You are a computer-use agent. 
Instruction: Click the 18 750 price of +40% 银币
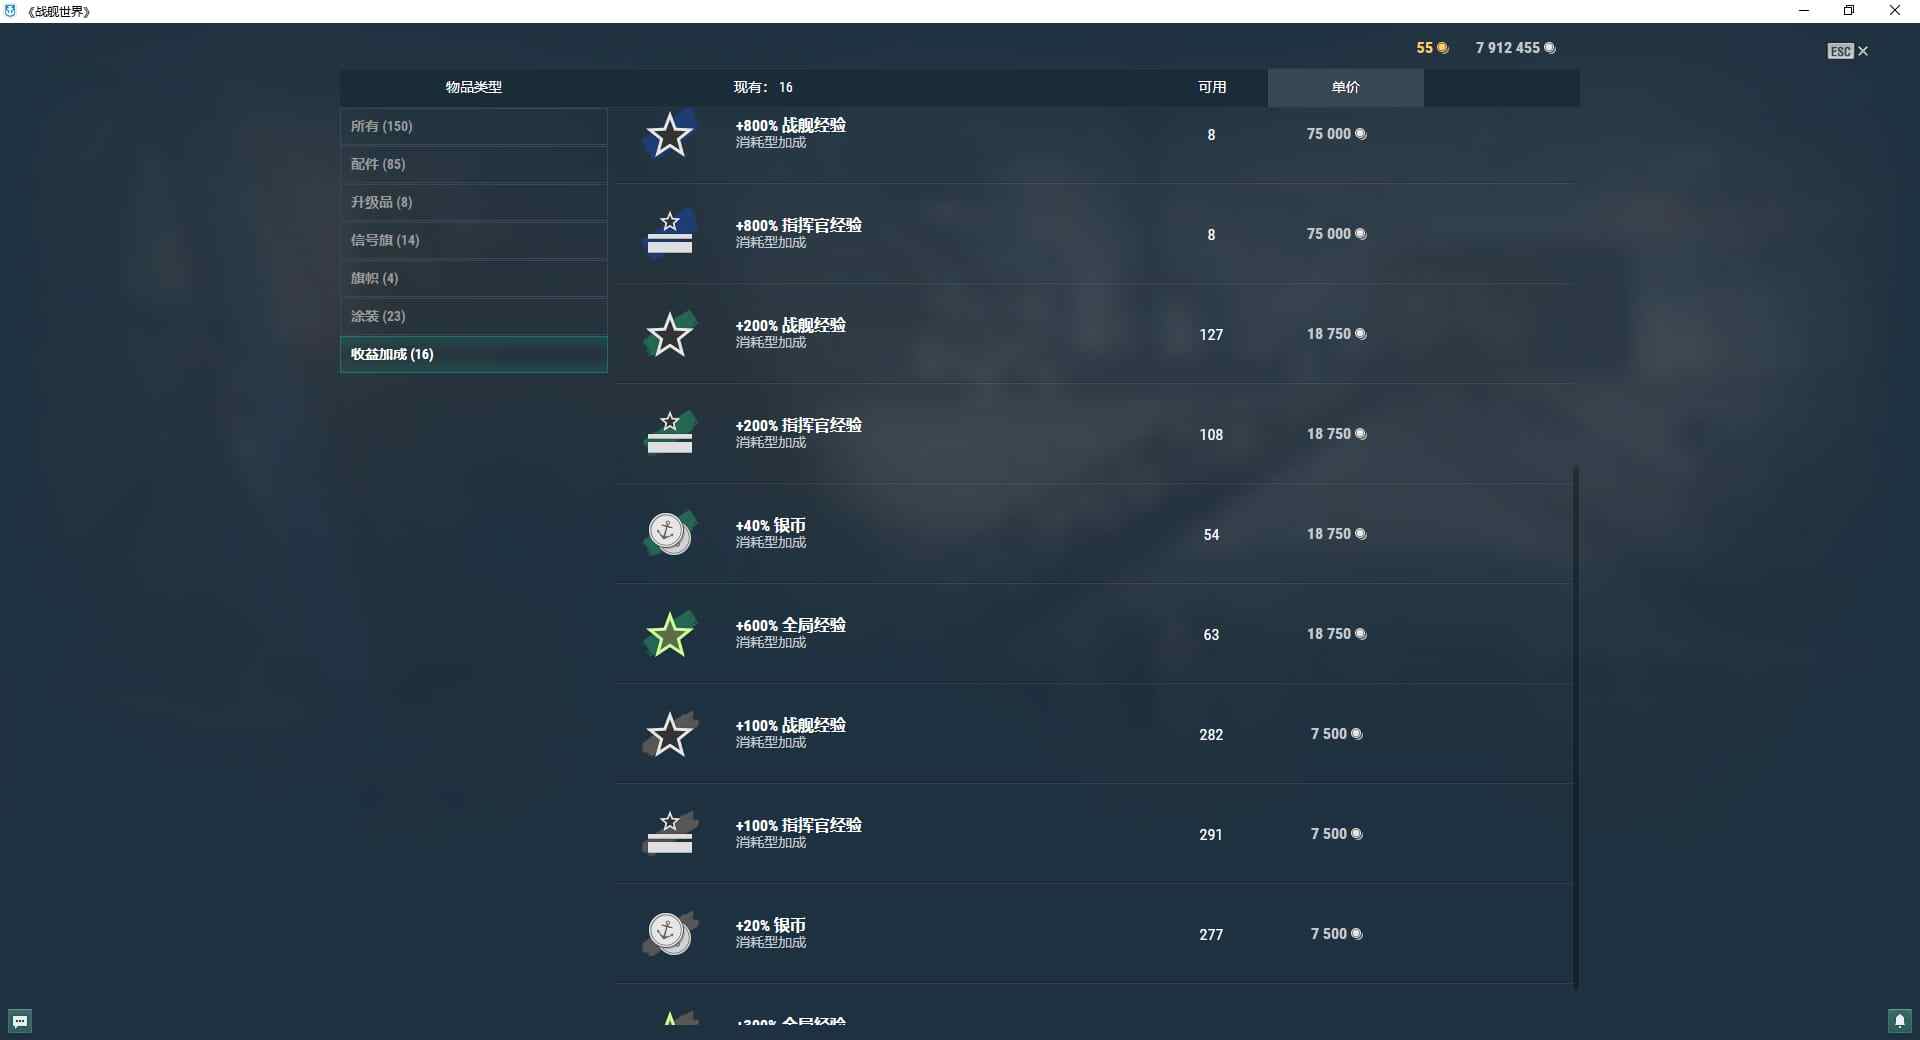tap(1336, 534)
